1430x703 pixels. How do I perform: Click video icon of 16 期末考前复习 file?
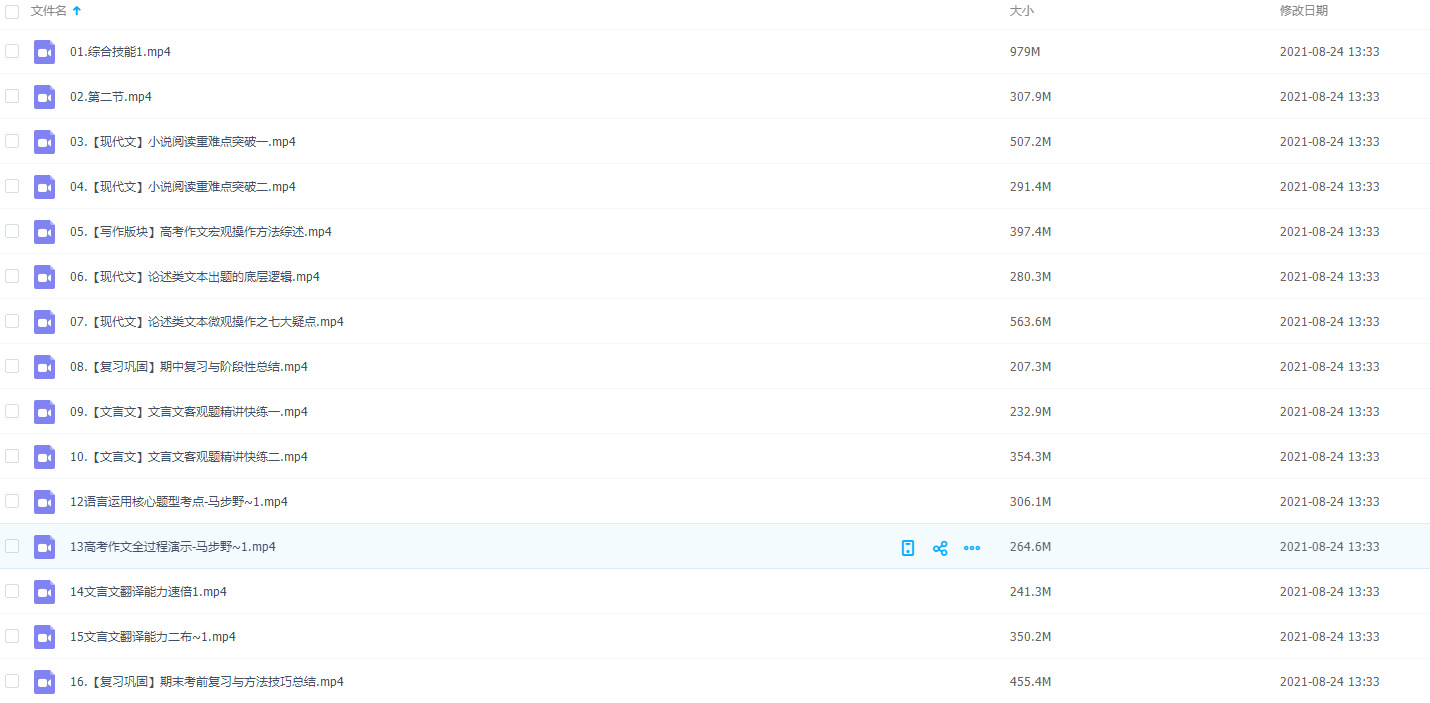click(x=44, y=682)
